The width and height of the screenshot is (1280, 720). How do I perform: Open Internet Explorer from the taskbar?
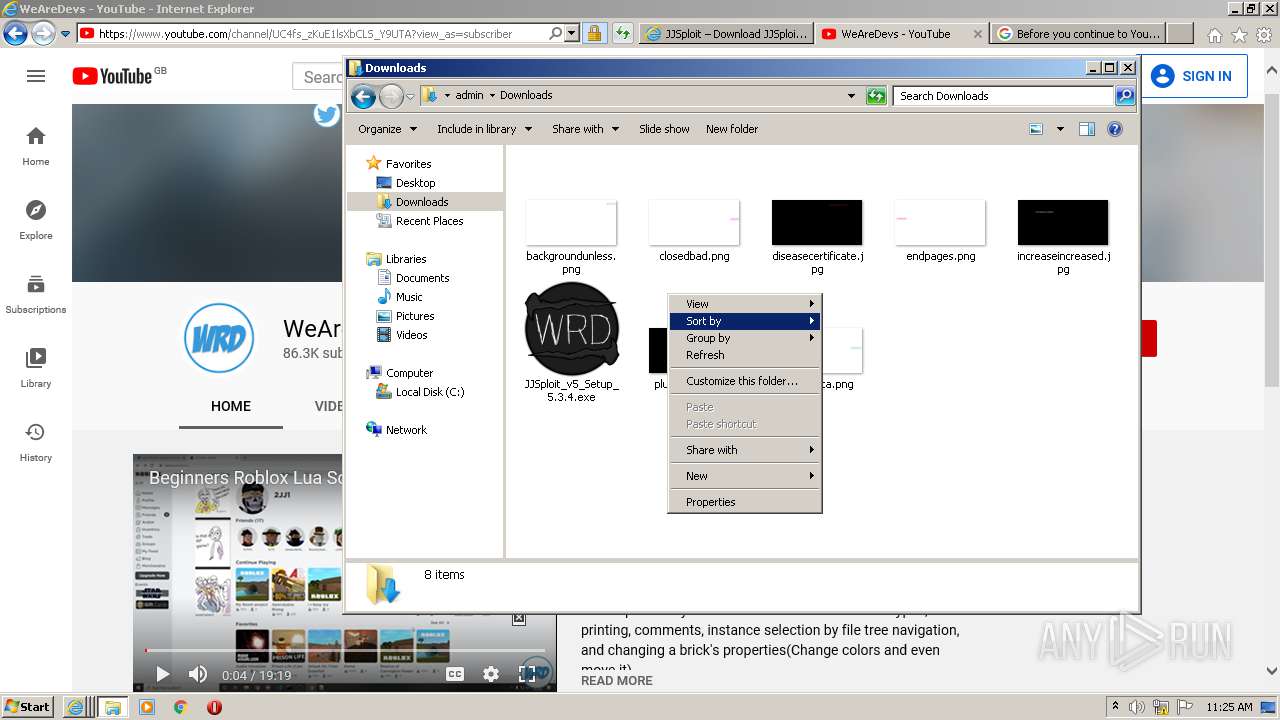coord(75,707)
